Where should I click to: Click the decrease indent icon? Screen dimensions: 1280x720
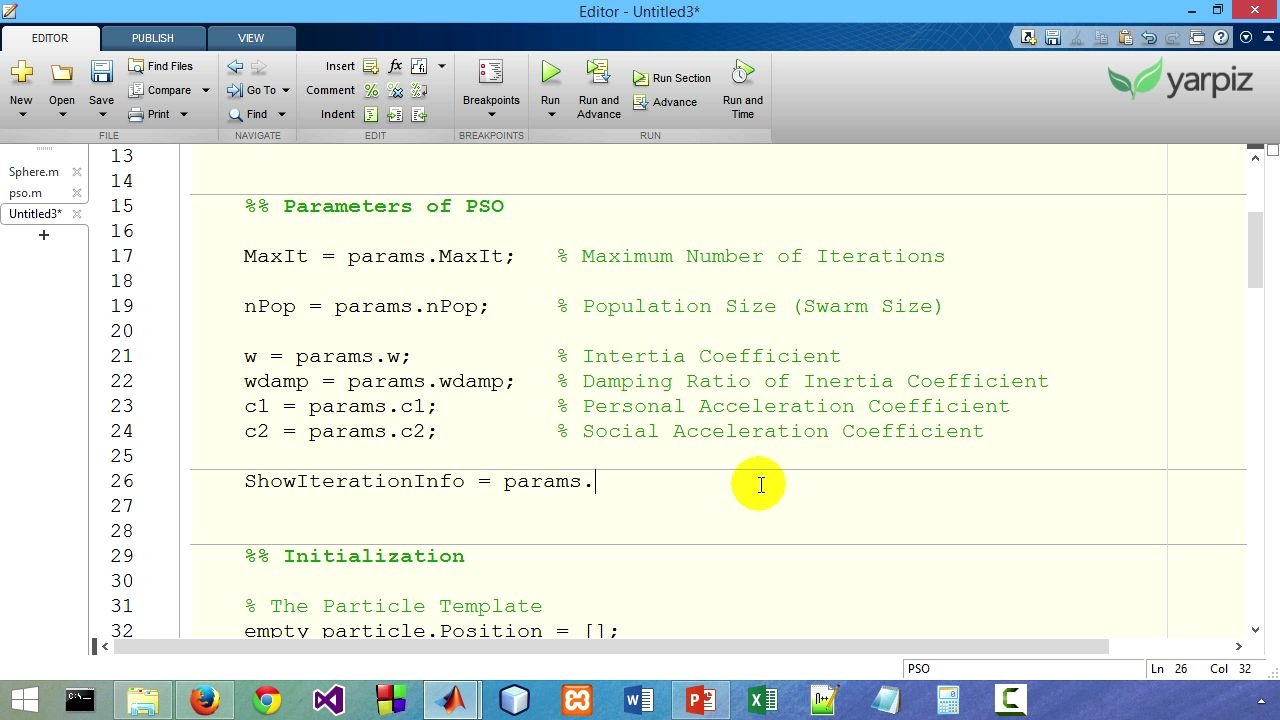(419, 114)
